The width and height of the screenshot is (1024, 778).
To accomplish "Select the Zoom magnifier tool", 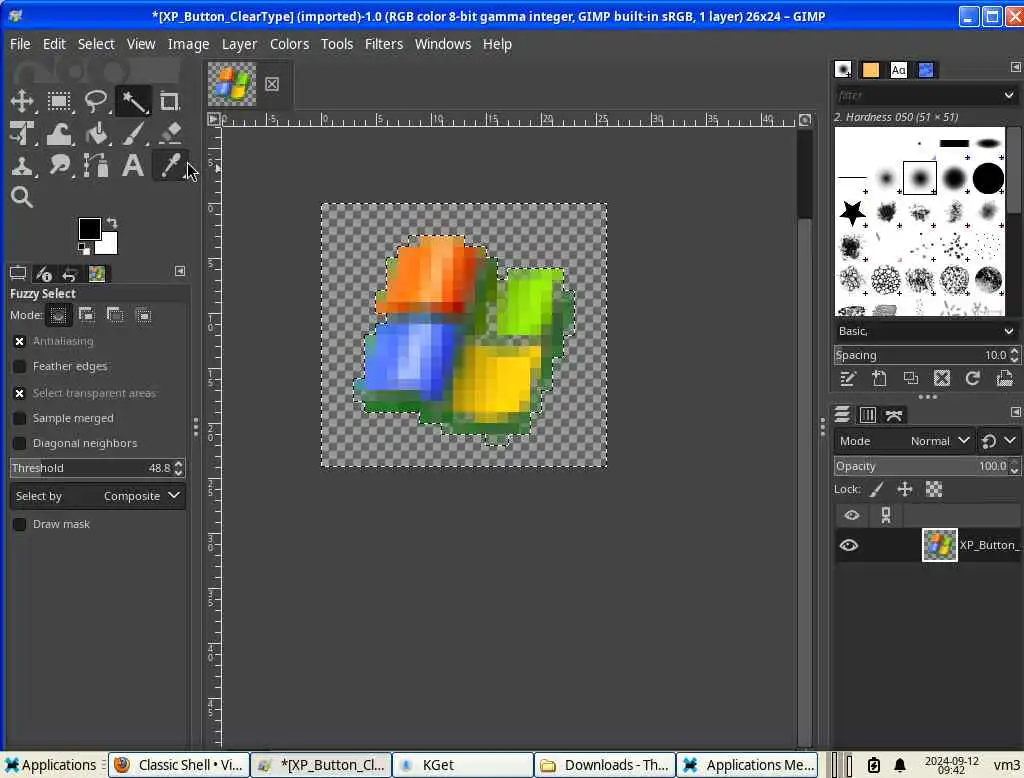I will point(22,197).
